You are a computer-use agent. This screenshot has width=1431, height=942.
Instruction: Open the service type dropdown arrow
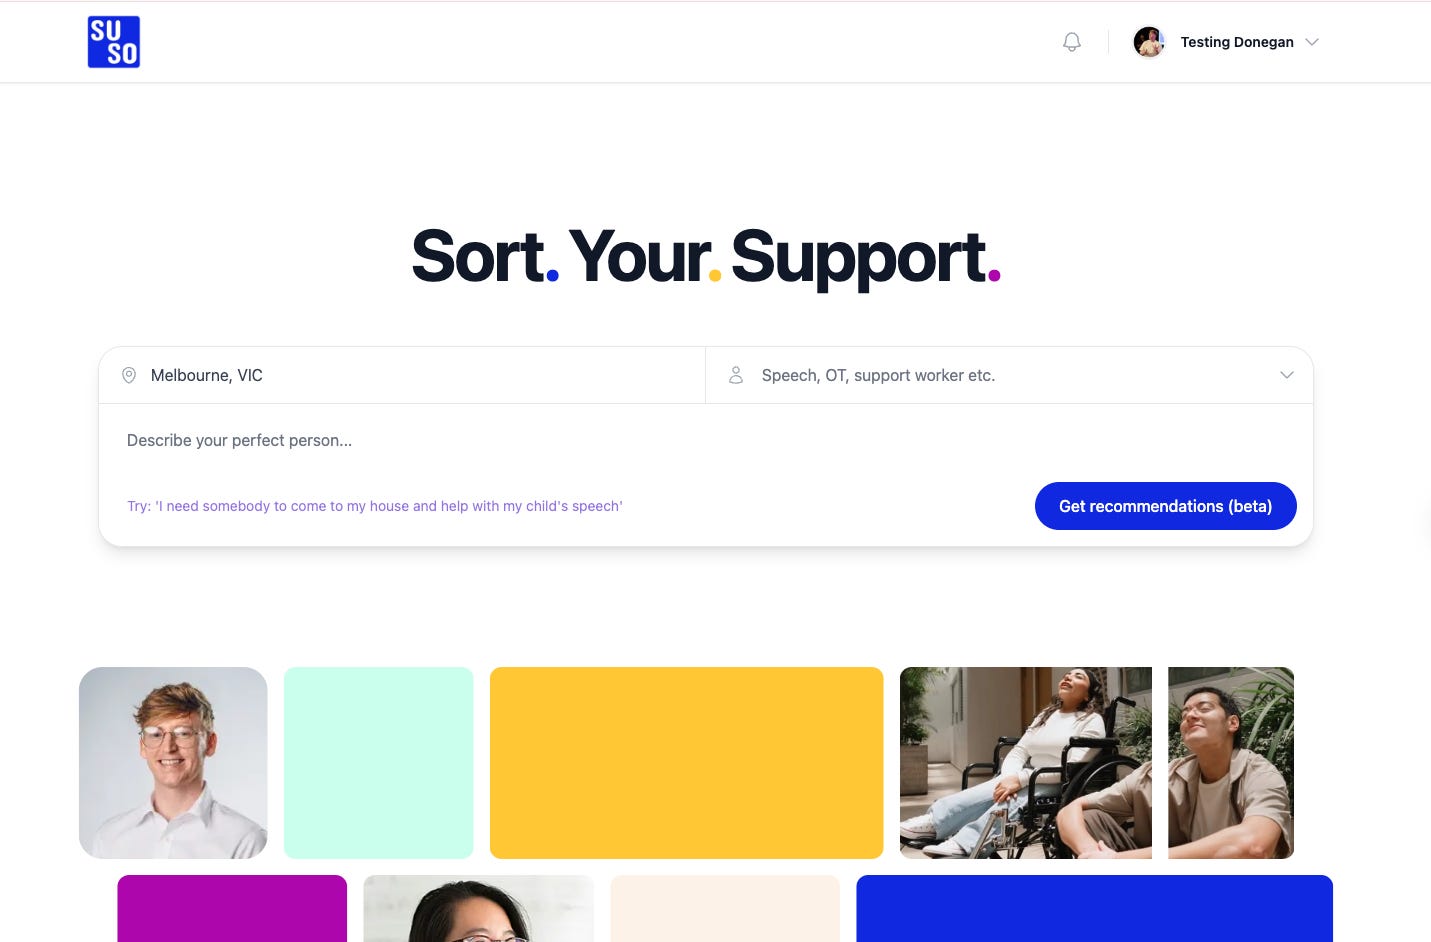1287,375
